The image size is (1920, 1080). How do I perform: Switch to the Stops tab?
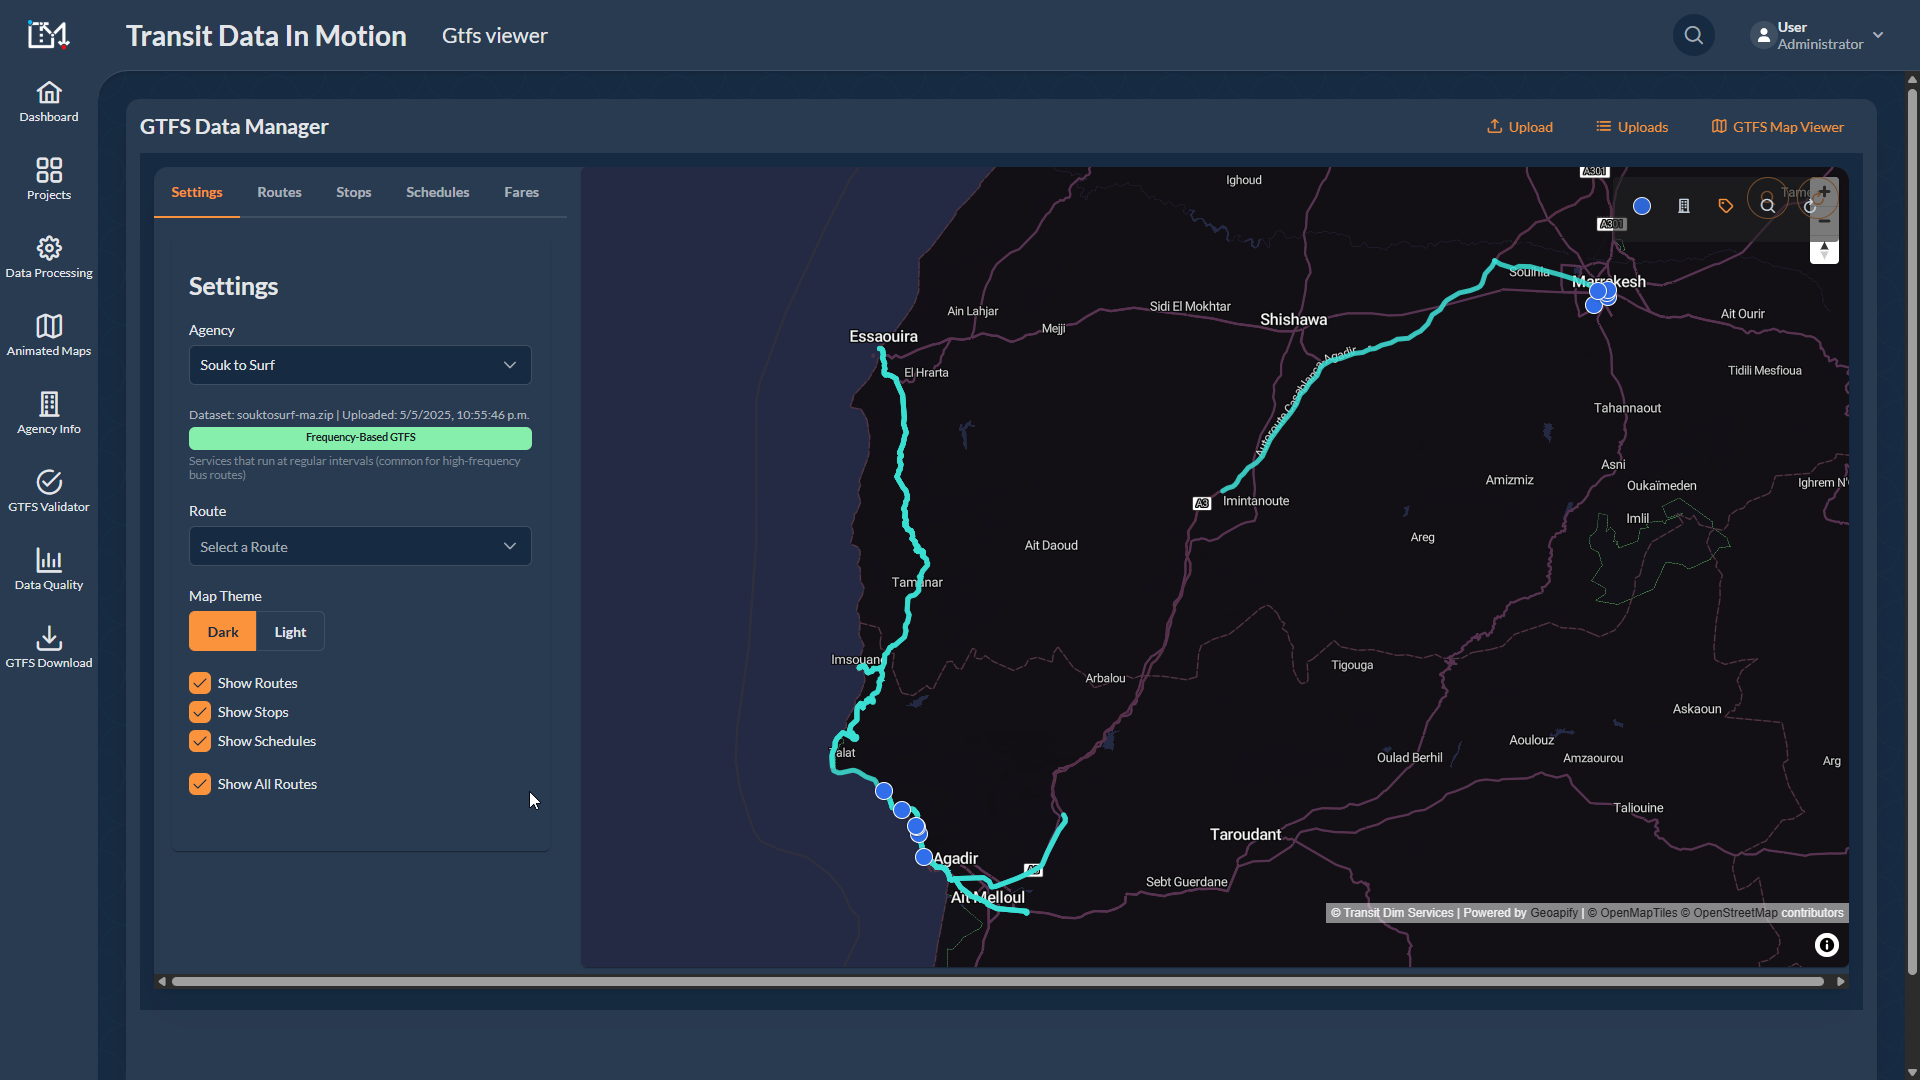pyautogui.click(x=353, y=192)
